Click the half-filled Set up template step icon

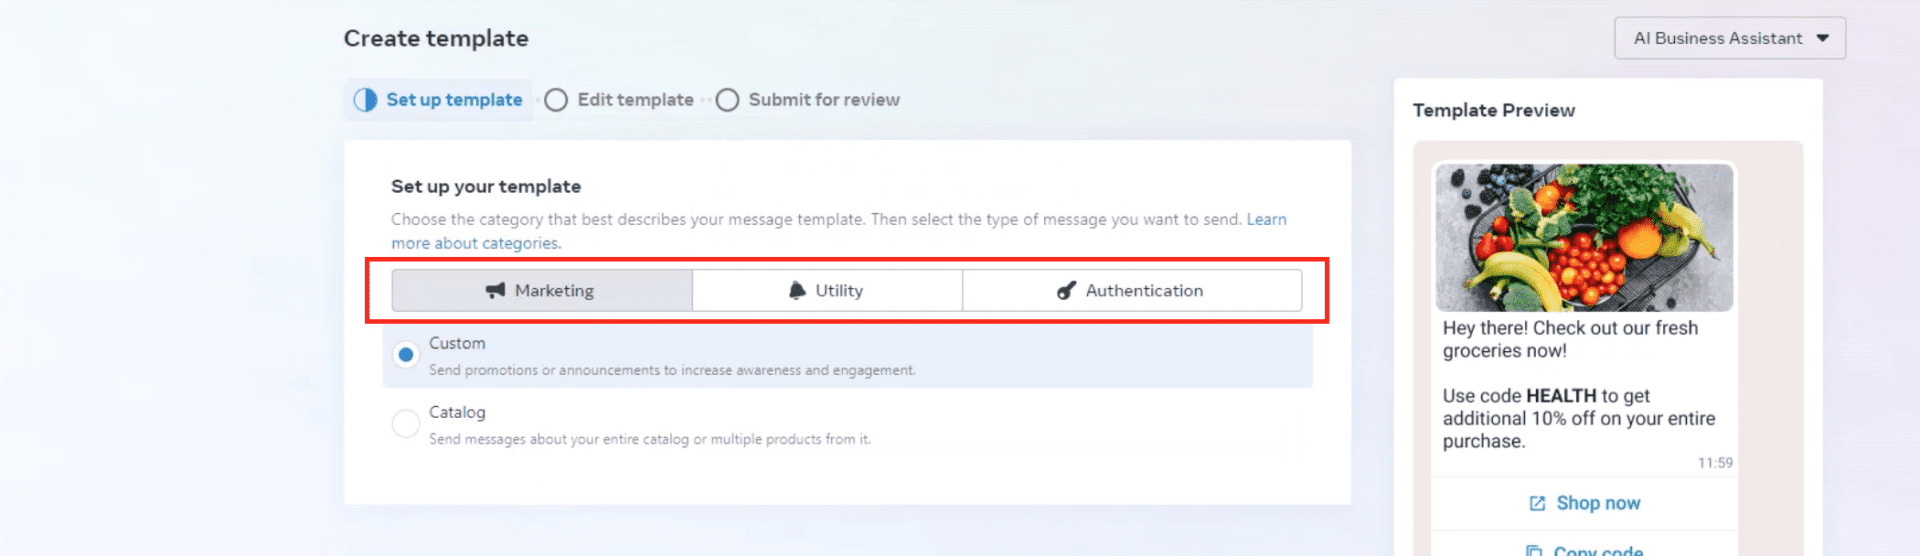[x=366, y=100]
